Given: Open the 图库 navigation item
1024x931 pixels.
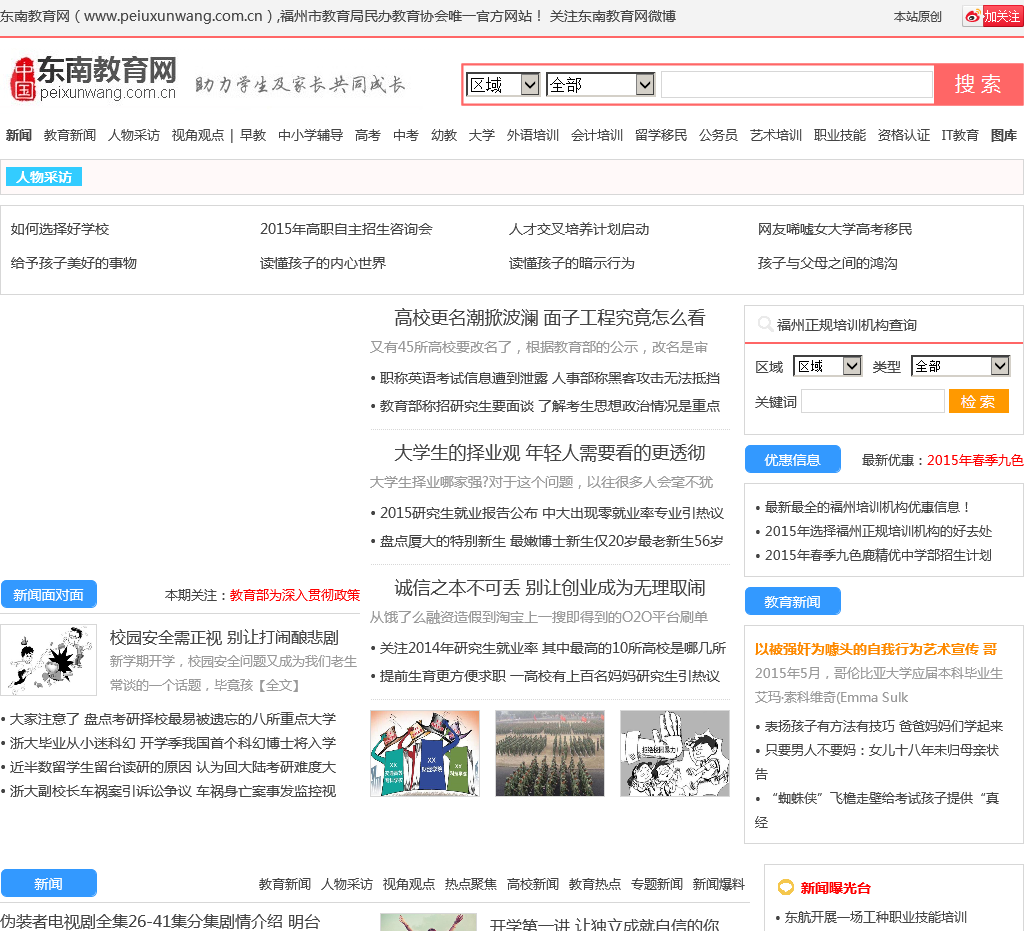Looking at the screenshot, I should 1004,135.
